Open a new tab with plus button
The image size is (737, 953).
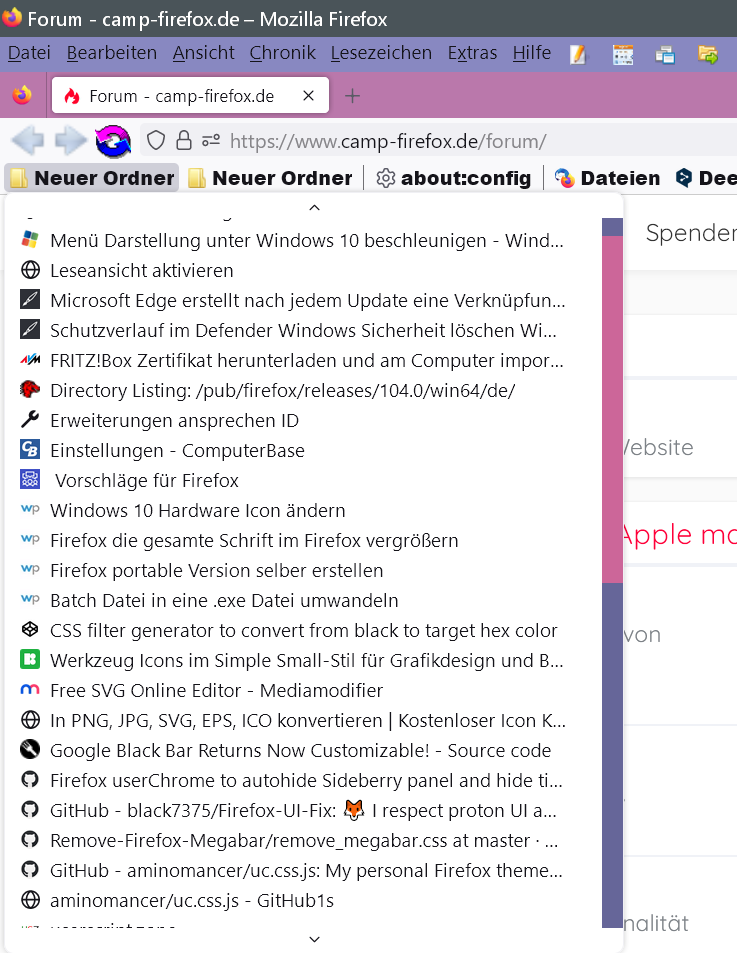click(352, 95)
